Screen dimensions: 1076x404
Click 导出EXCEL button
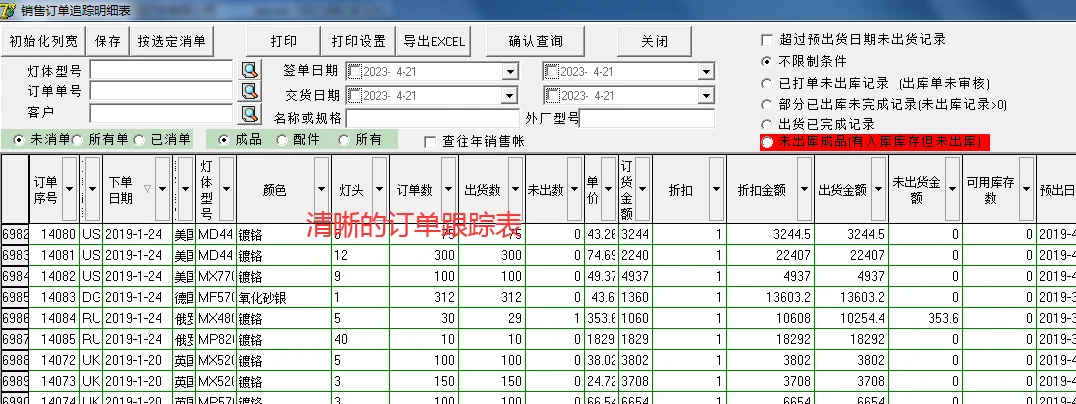[434, 41]
